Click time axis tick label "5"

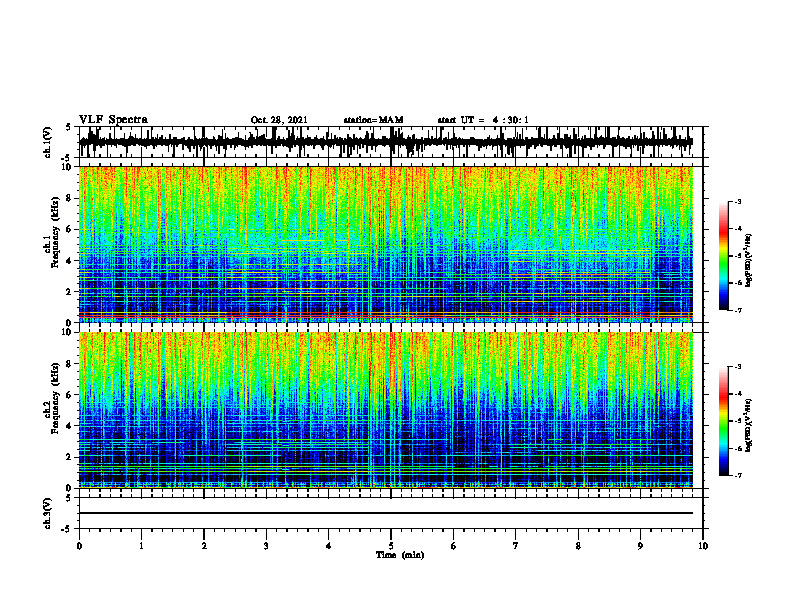click(391, 546)
